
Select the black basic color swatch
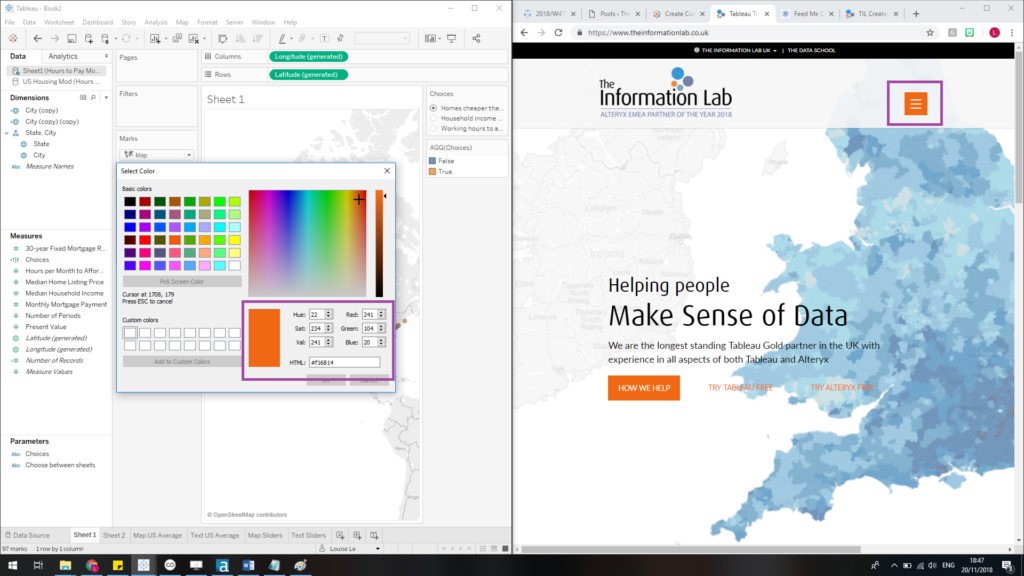(x=130, y=202)
